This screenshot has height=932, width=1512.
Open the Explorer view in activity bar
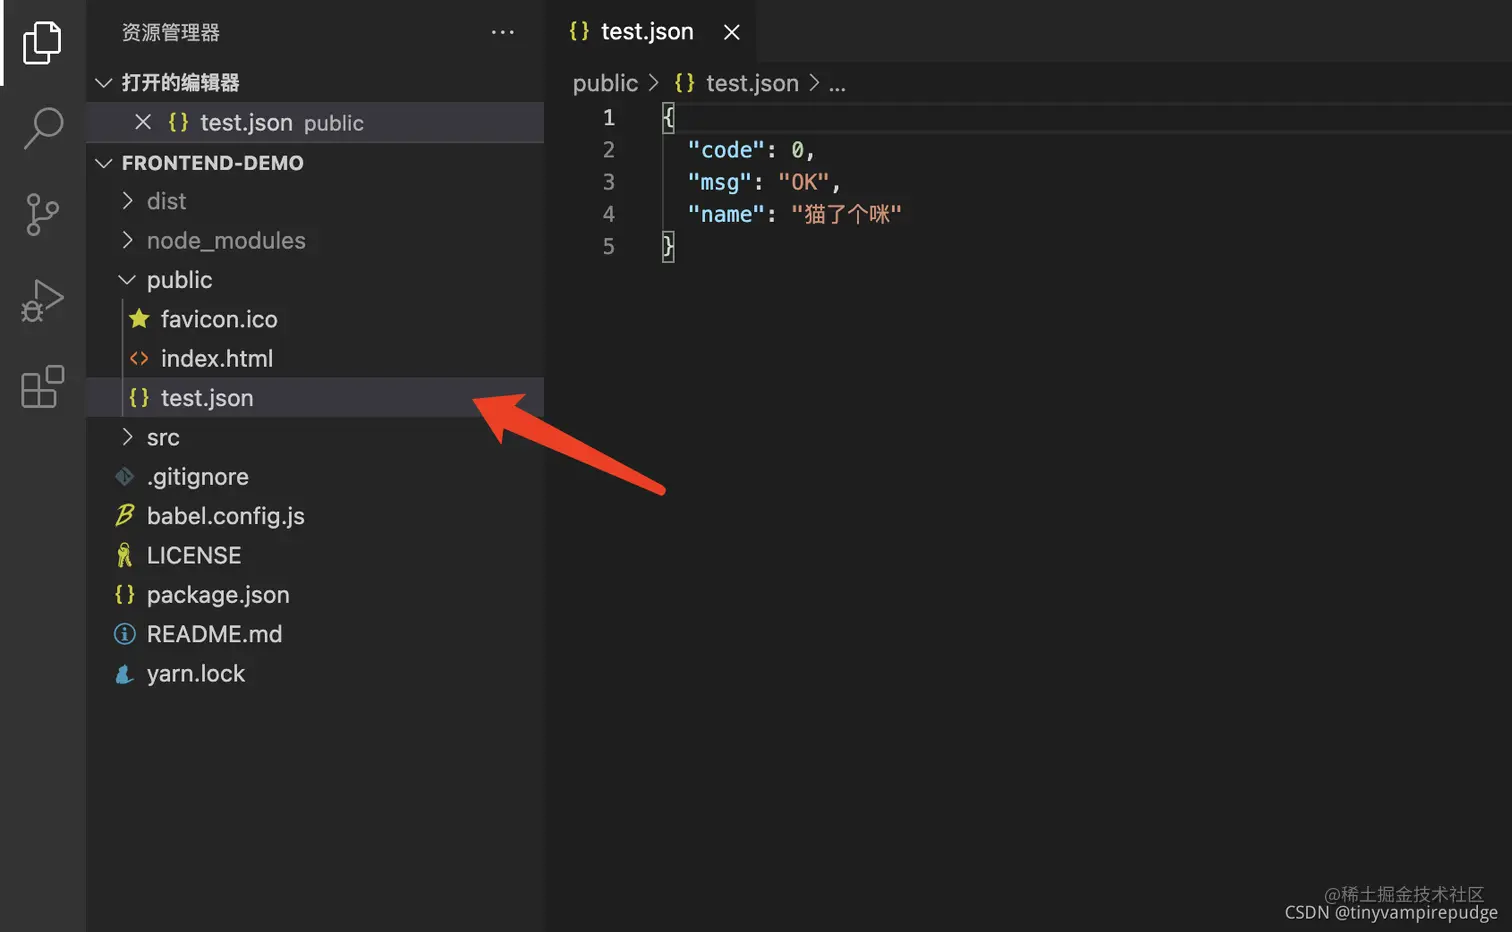tap(42, 42)
